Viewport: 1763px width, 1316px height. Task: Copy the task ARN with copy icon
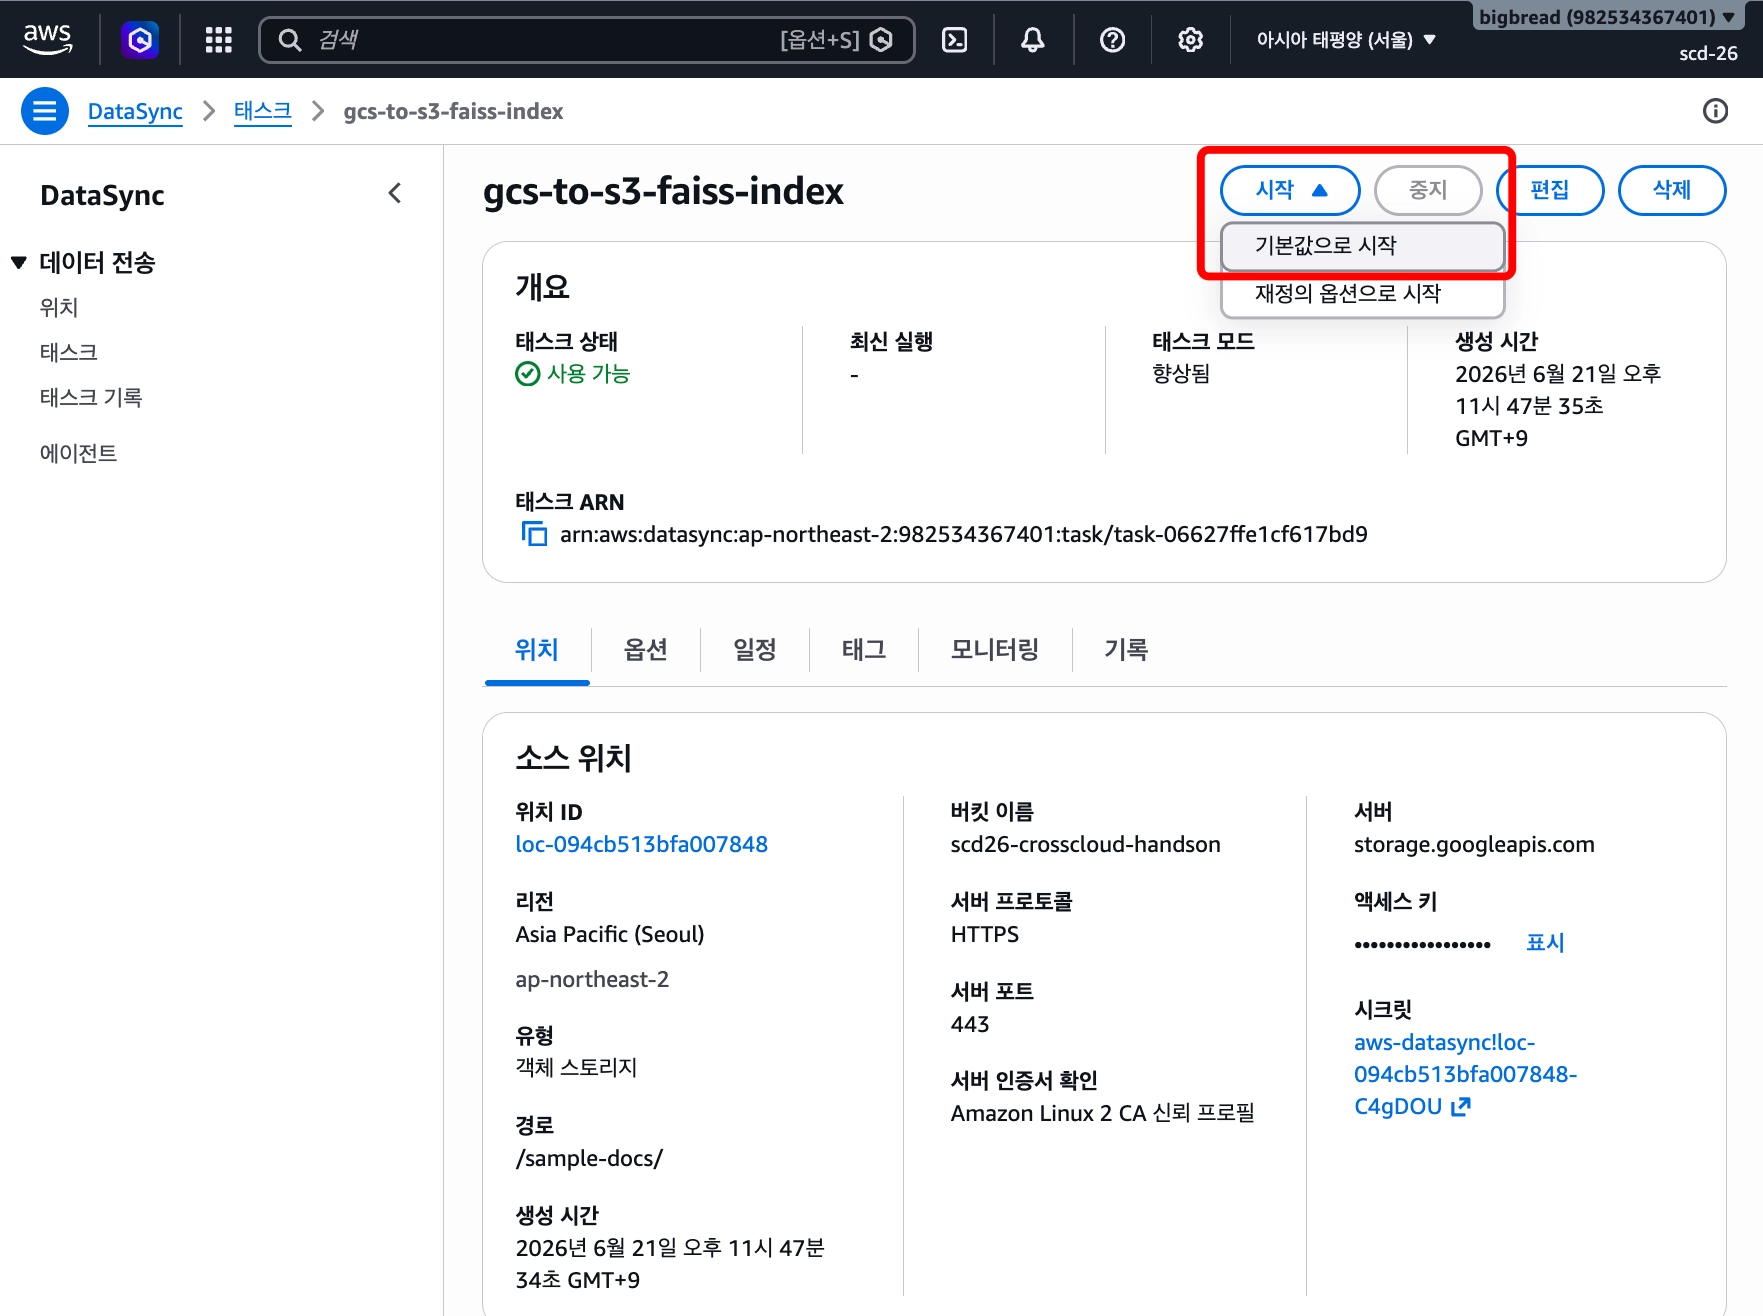click(x=534, y=534)
